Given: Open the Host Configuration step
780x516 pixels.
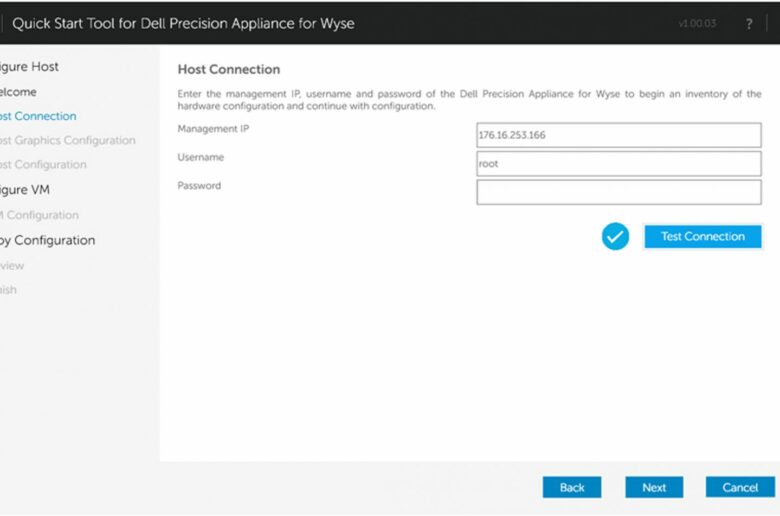Looking at the screenshot, I should [x=43, y=165].
